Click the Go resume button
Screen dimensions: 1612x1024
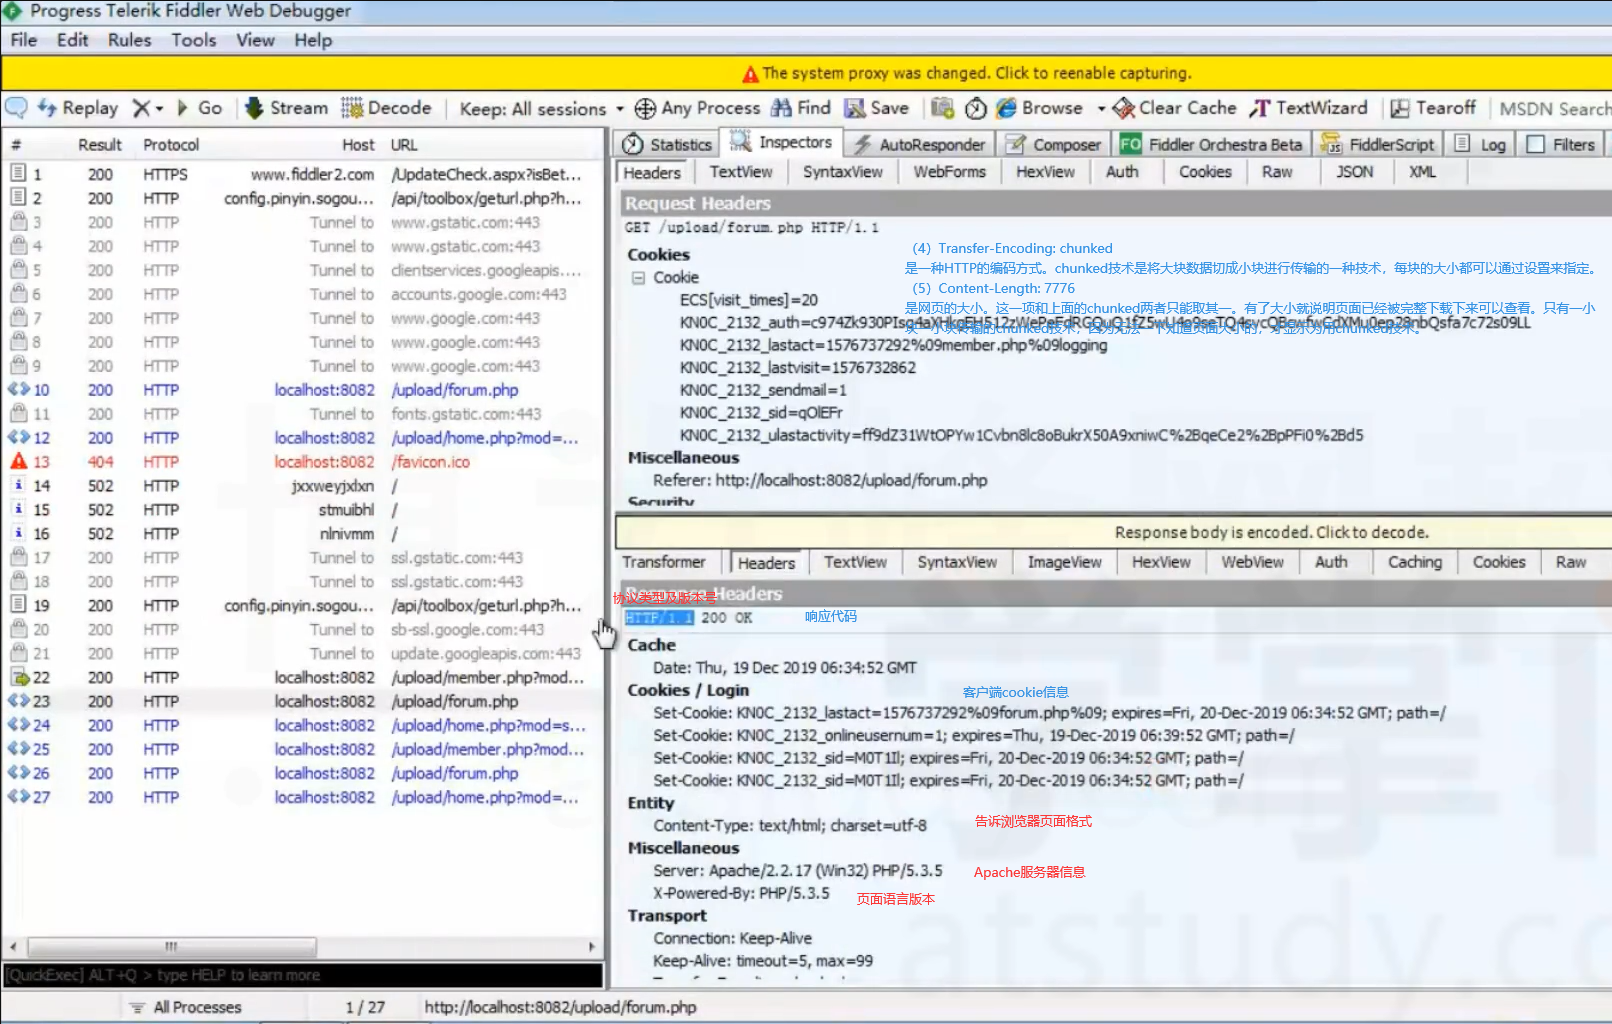[x=199, y=108]
